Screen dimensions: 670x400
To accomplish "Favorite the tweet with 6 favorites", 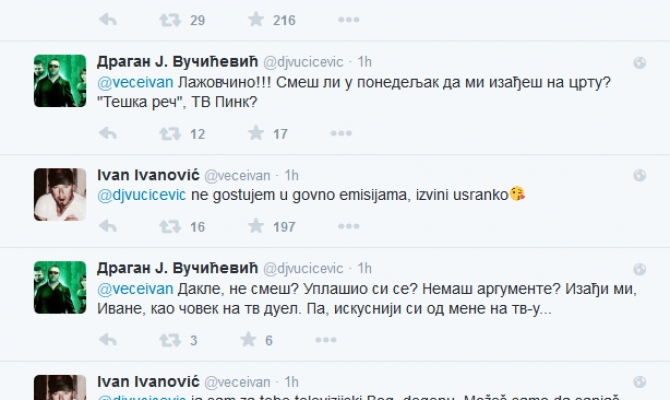I will click(255, 341).
